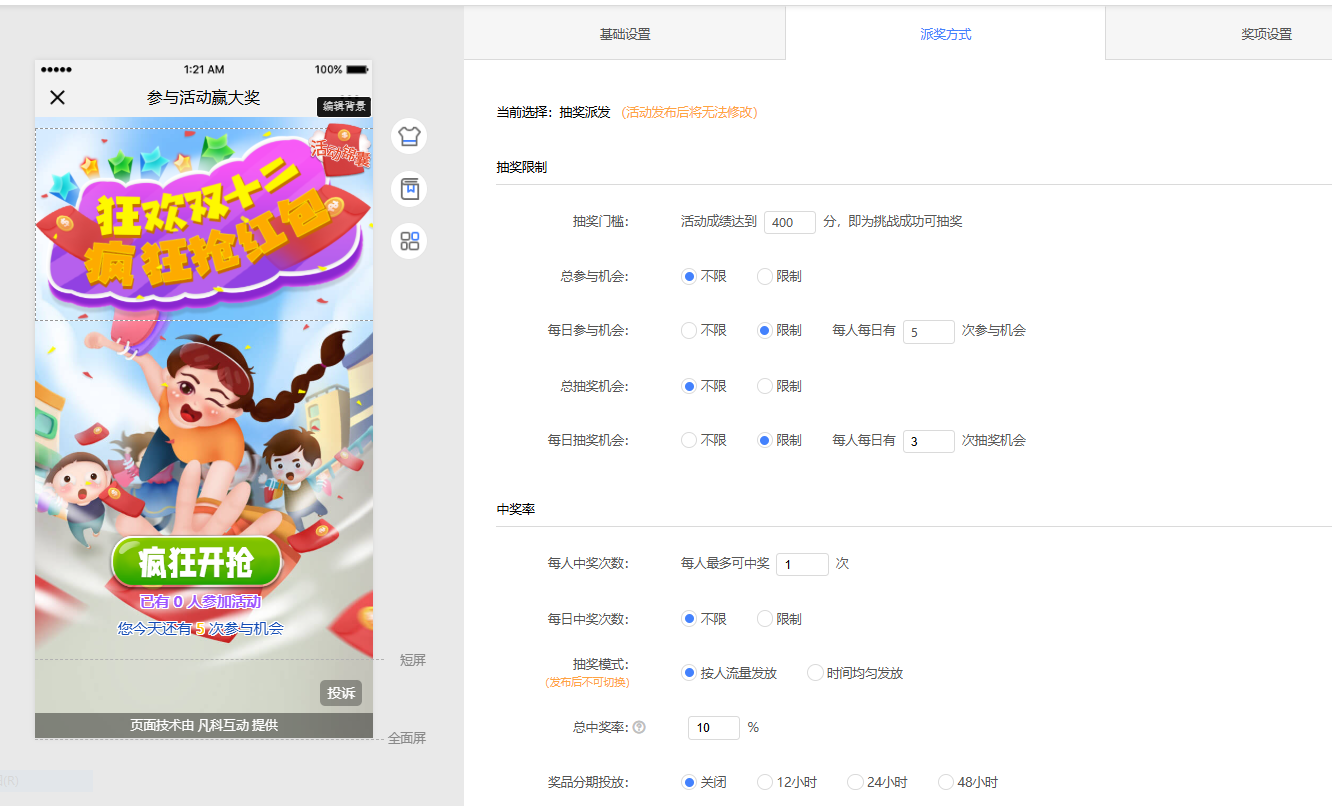Click the 抽奖门槛 score input field
Screen dimensions: 1332x806
[x=789, y=222]
